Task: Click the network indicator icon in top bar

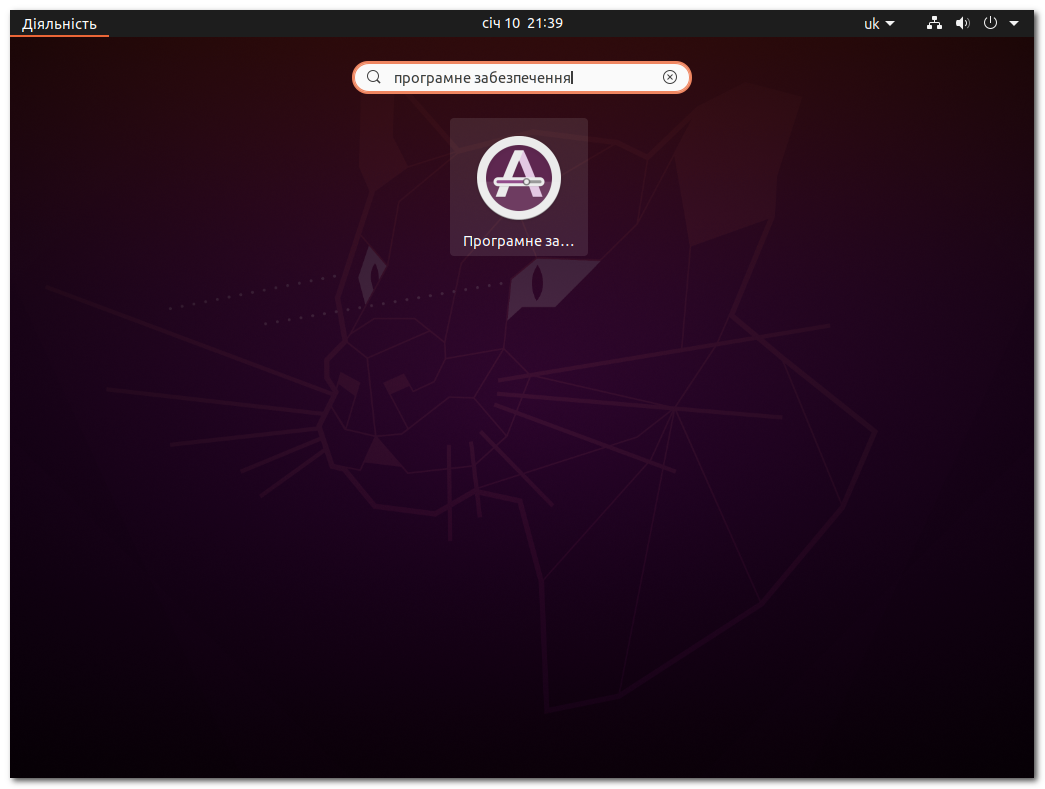Action: point(934,22)
